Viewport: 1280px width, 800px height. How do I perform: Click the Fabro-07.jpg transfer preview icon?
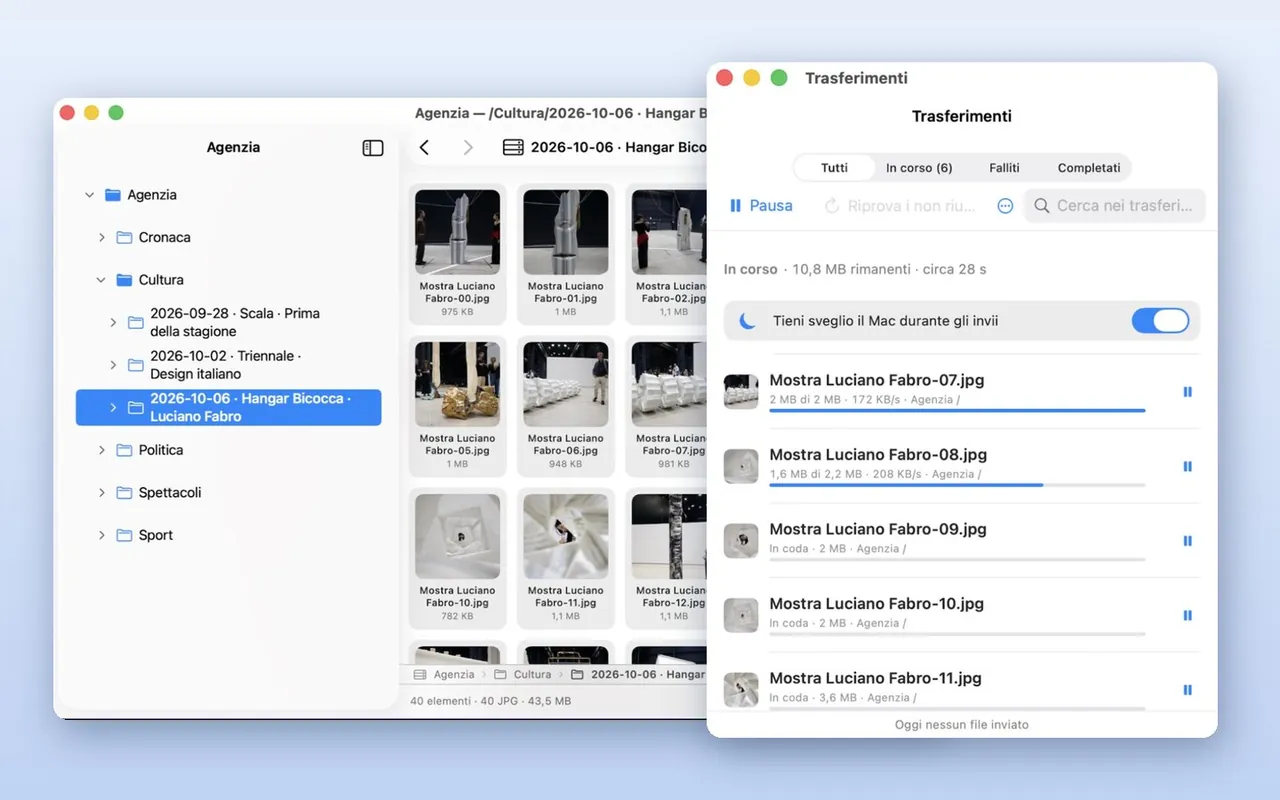click(x=741, y=392)
